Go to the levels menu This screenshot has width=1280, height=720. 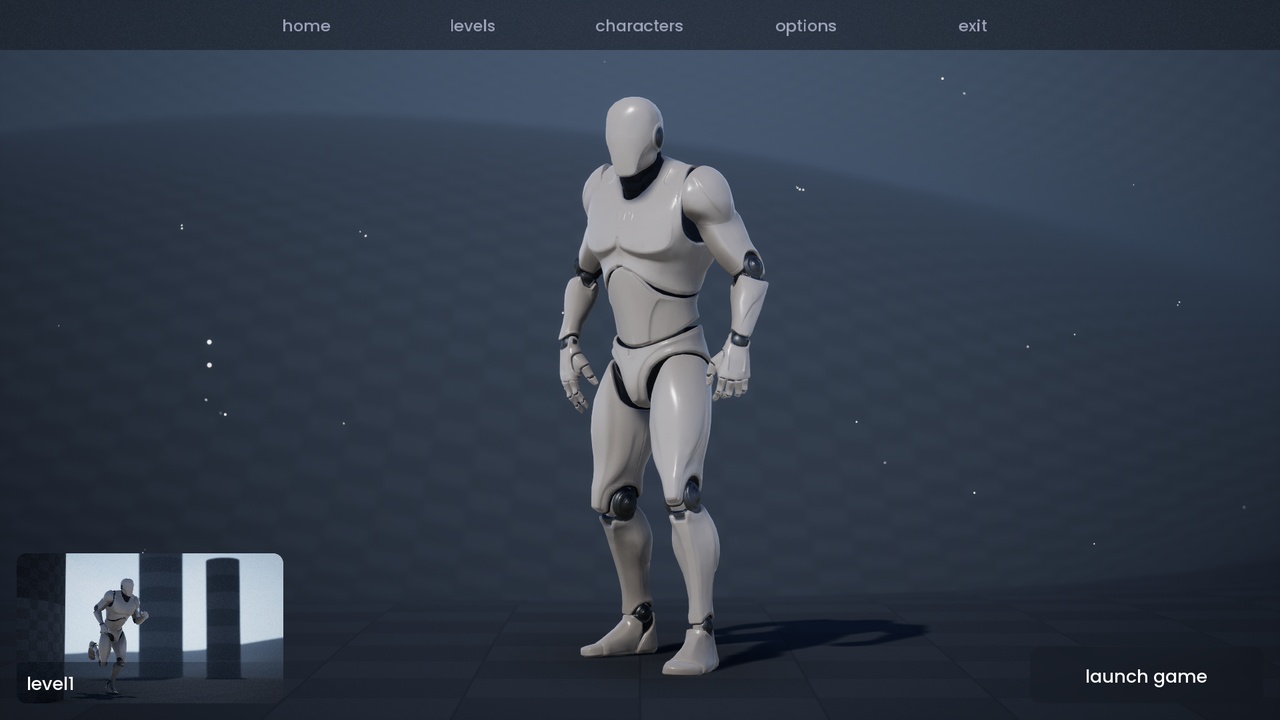point(472,26)
